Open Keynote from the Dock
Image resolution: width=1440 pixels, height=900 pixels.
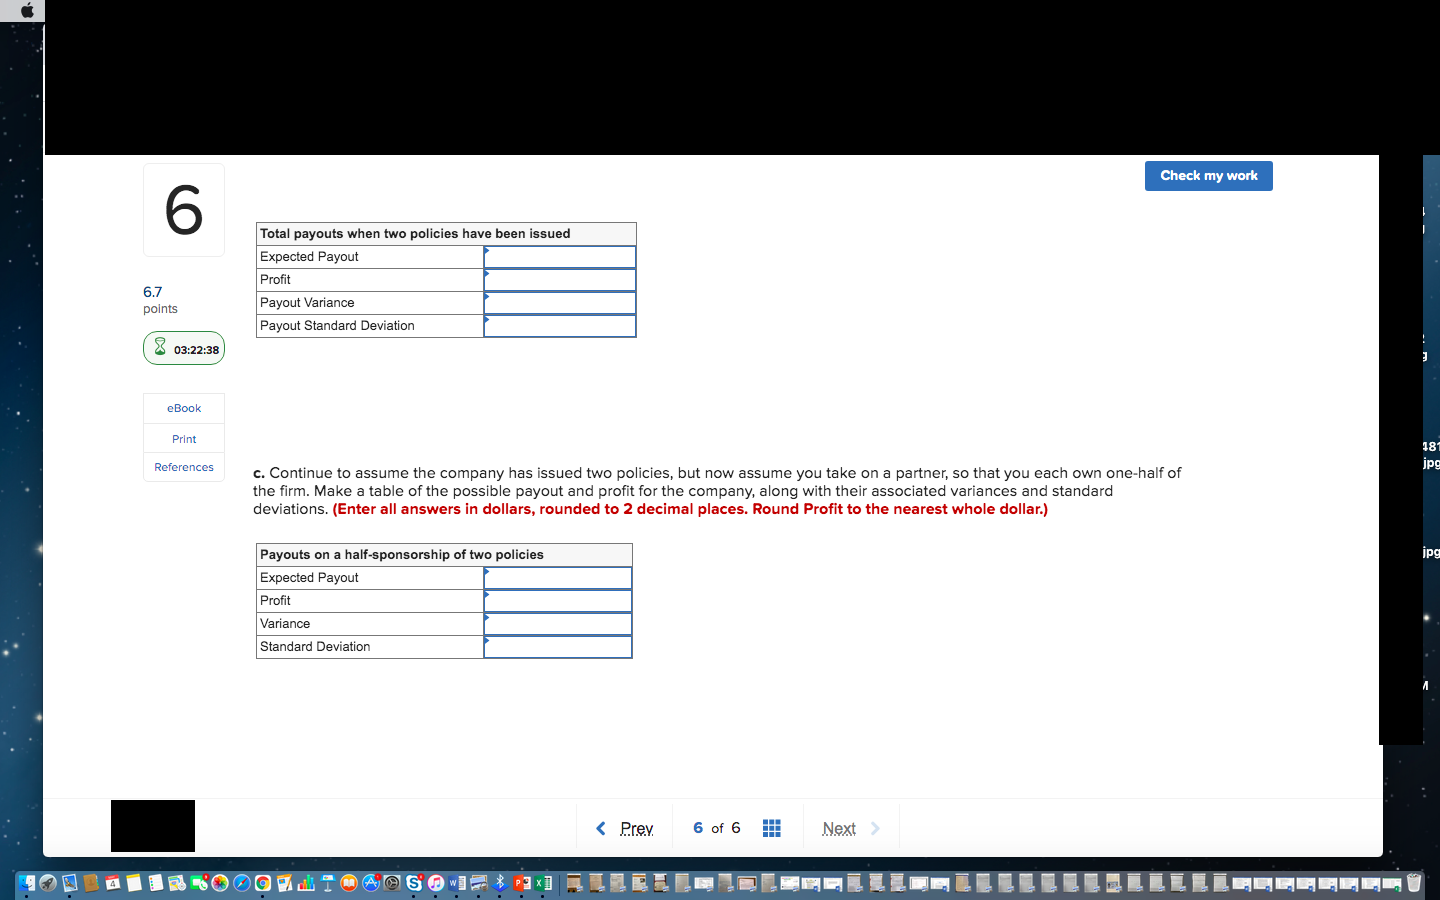[327, 883]
